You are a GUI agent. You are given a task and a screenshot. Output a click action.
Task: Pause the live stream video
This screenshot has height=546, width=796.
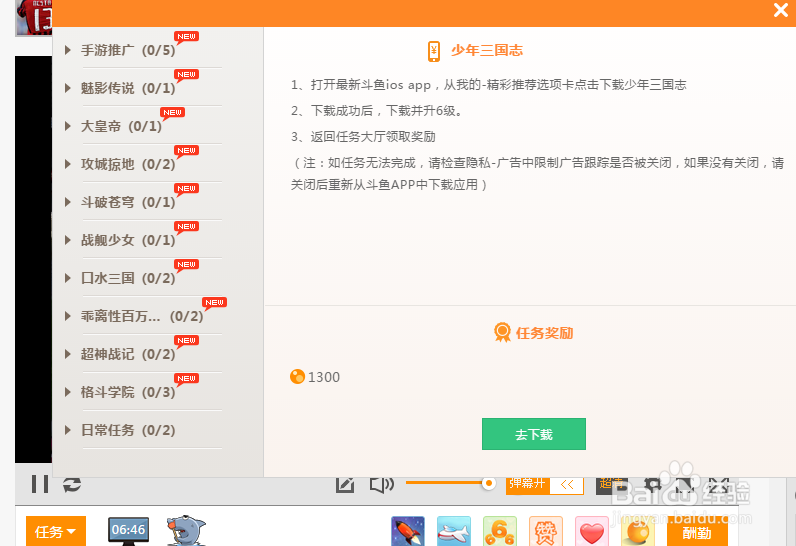click(x=40, y=484)
